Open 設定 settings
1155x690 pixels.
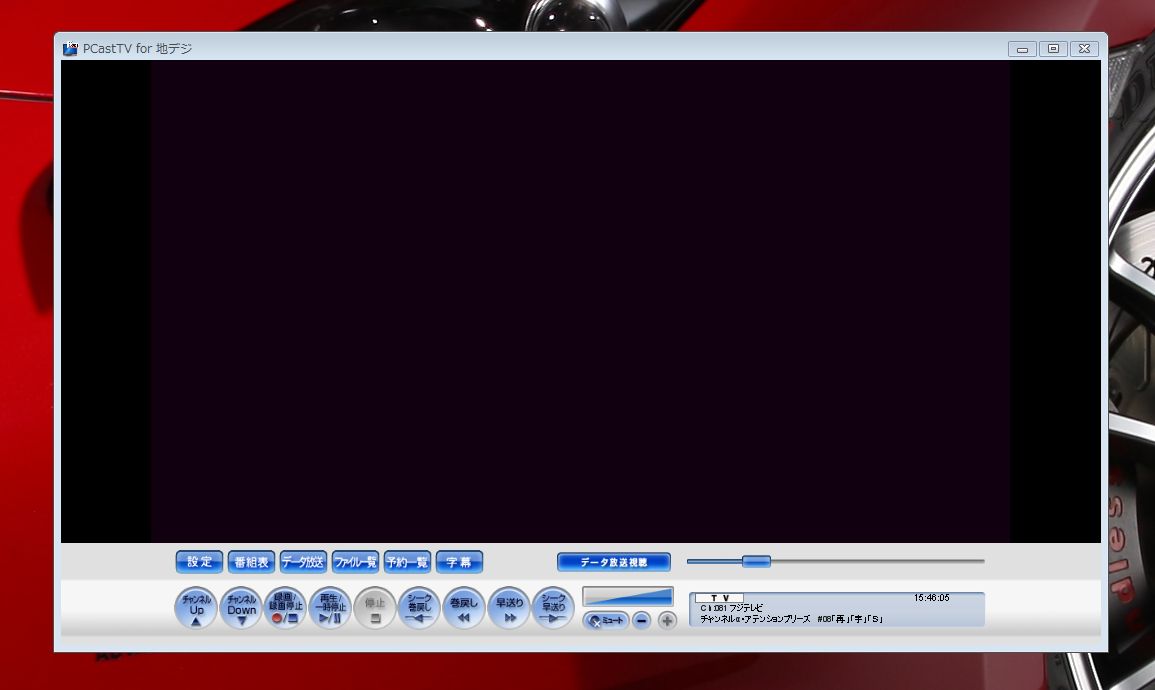coord(199,562)
